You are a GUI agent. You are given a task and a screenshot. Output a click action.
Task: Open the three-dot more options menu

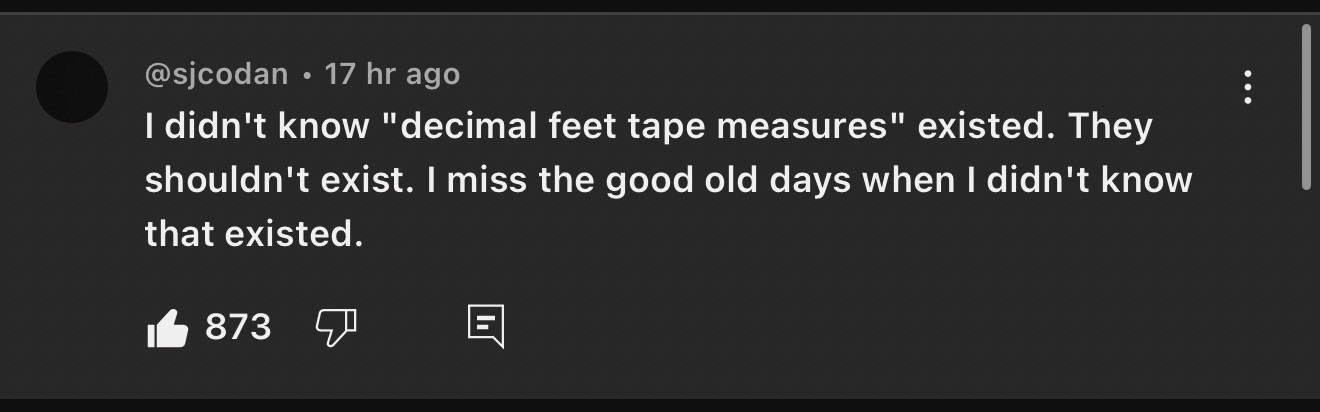(1247, 88)
